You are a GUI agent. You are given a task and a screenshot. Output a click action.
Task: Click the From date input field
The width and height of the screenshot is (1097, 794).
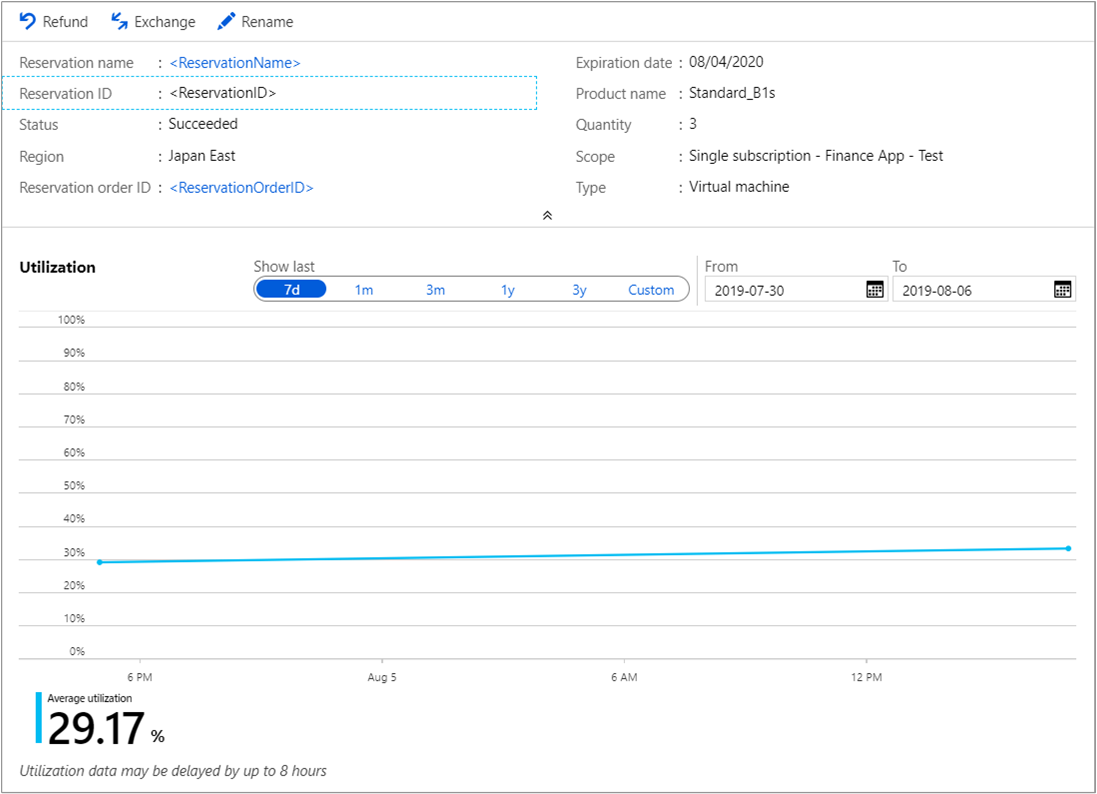(x=780, y=290)
